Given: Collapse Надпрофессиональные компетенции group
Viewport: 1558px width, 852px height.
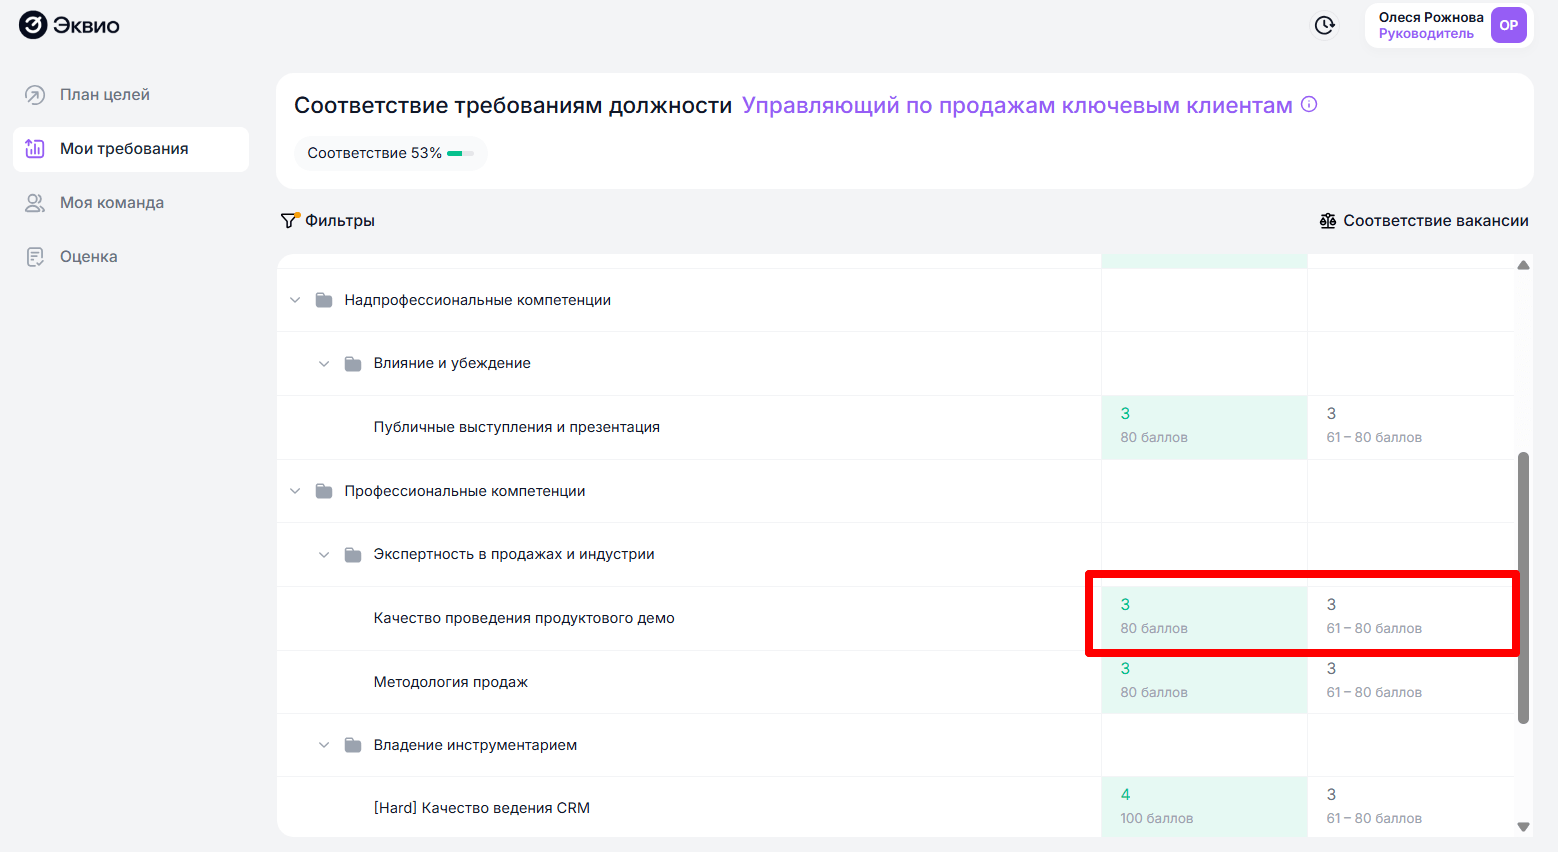Looking at the screenshot, I should tap(295, 300).
